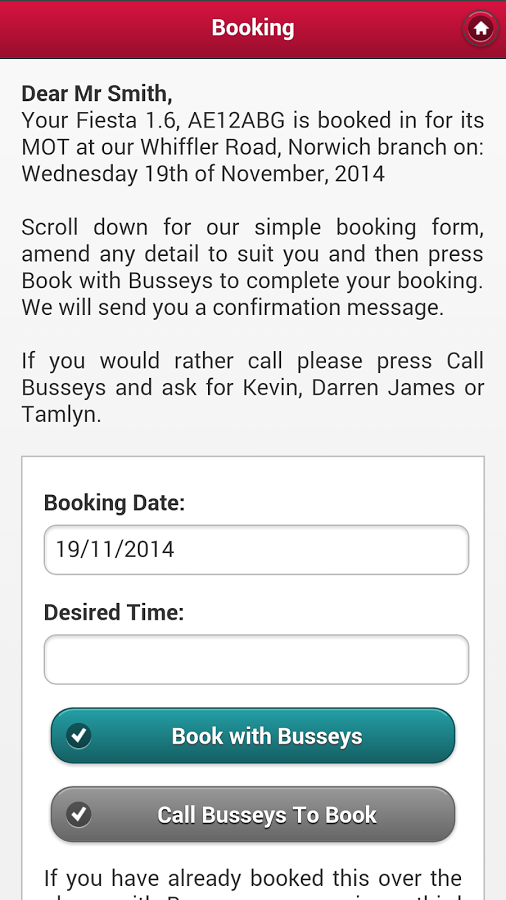Click the Booking Date label

[115, 503]
